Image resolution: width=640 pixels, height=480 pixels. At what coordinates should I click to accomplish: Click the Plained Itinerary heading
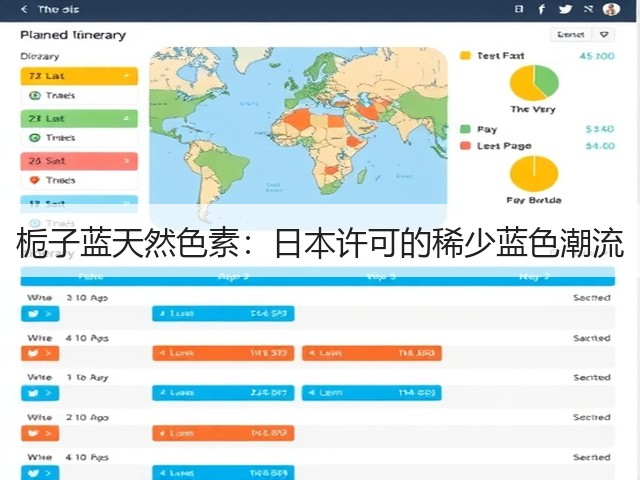pos(73,35)
